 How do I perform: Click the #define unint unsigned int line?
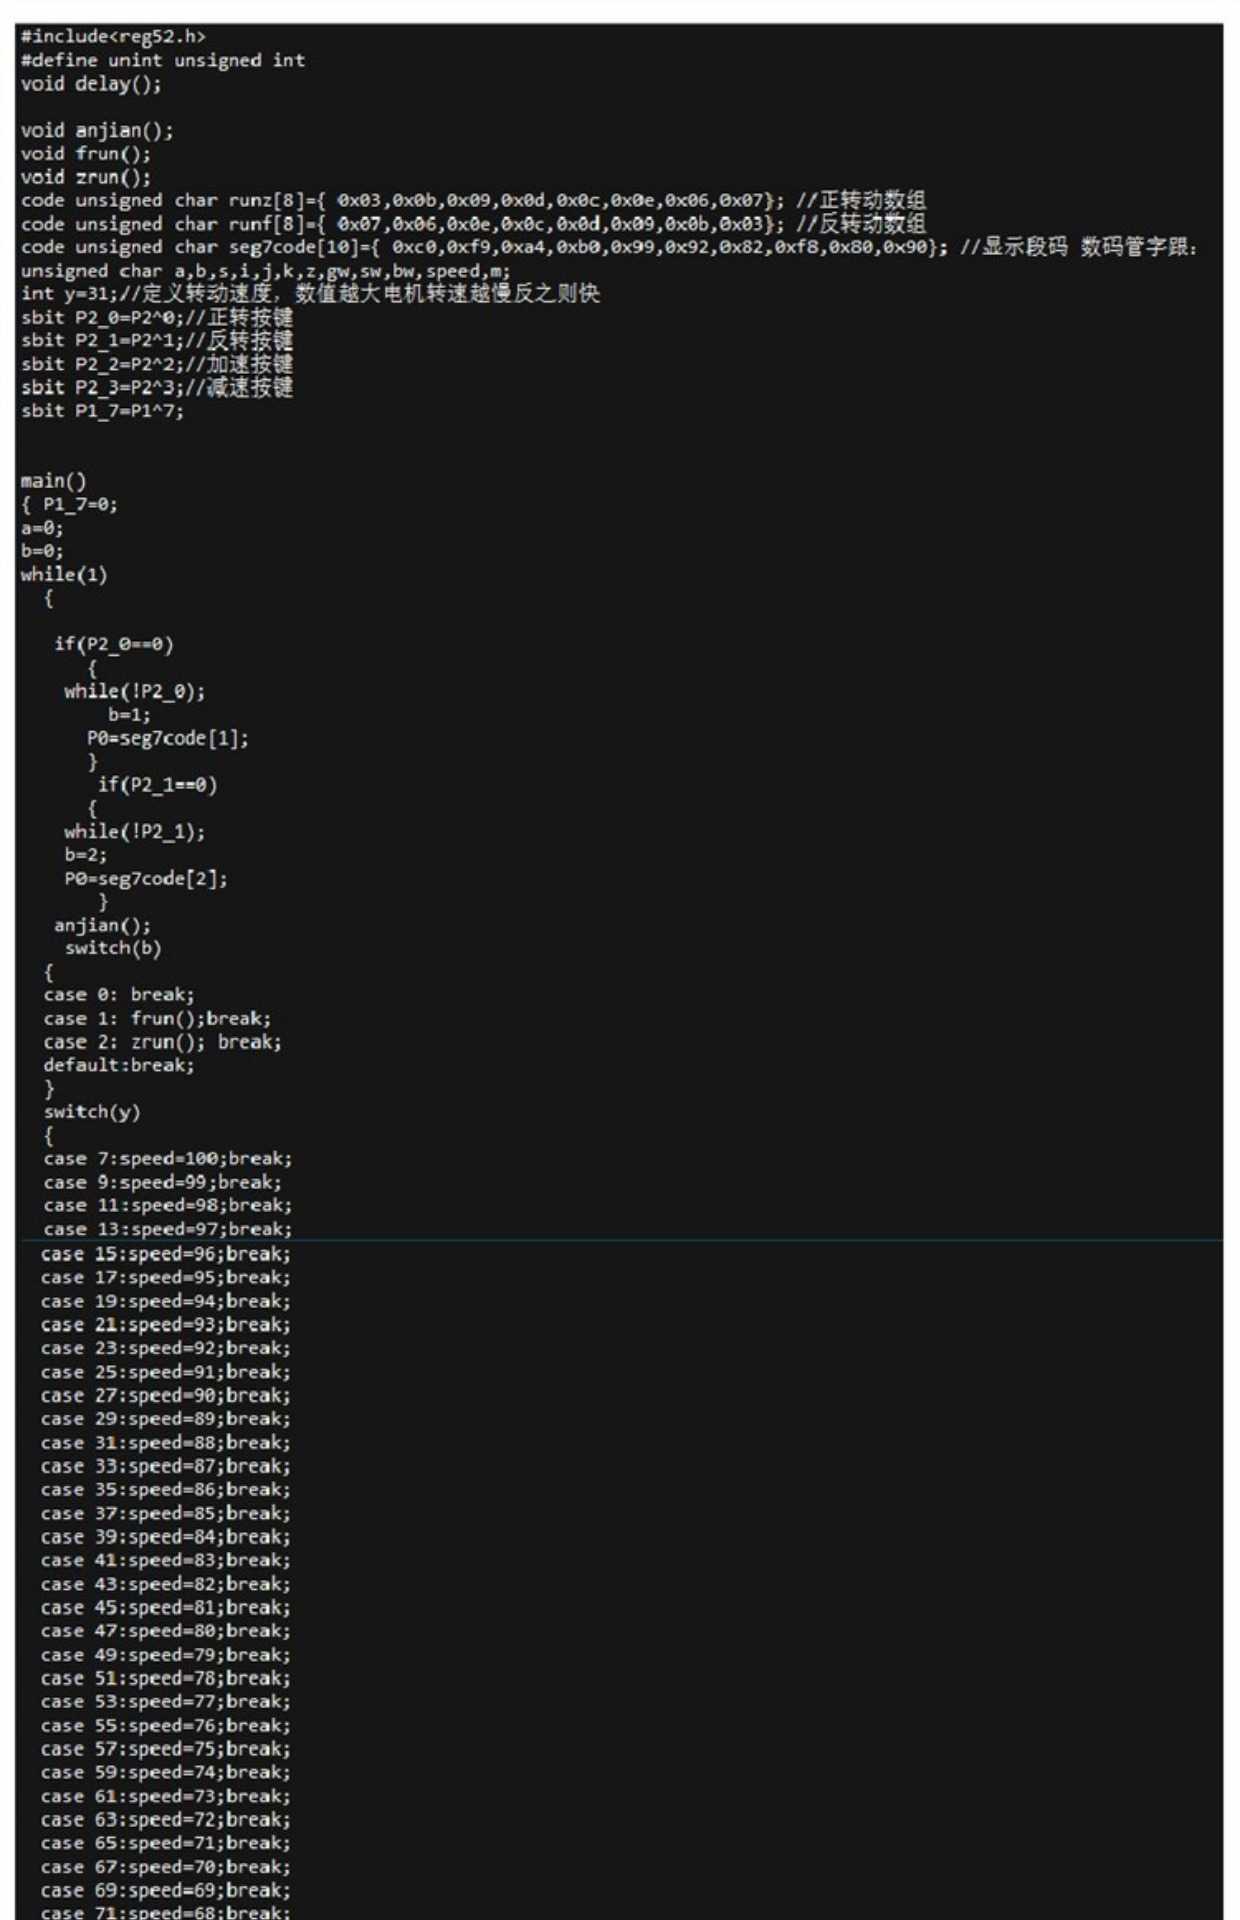coord(163,60)
